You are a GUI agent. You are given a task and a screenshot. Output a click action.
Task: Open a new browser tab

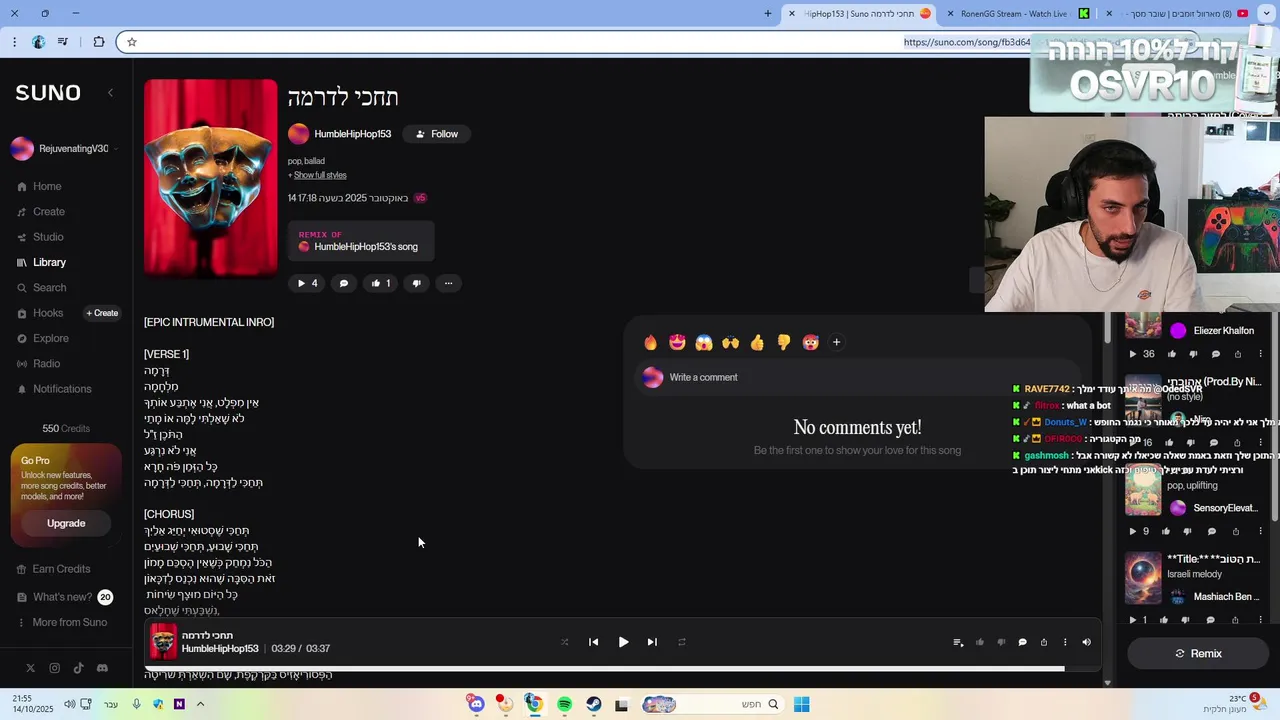tap(768, 14)
